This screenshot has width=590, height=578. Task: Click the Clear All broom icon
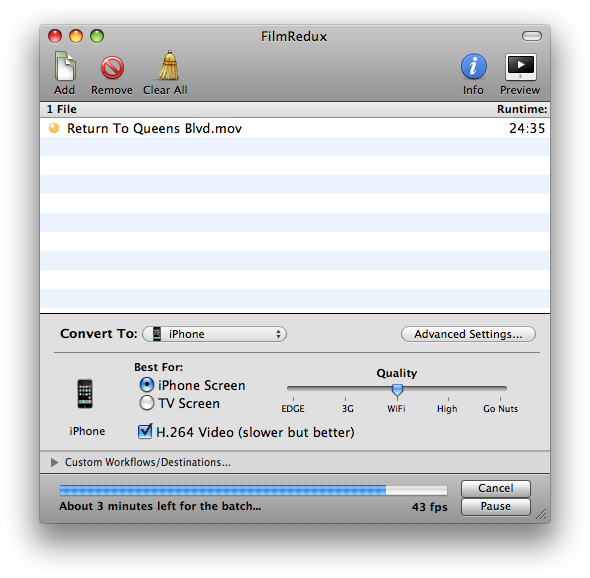(x=168, y=65)
